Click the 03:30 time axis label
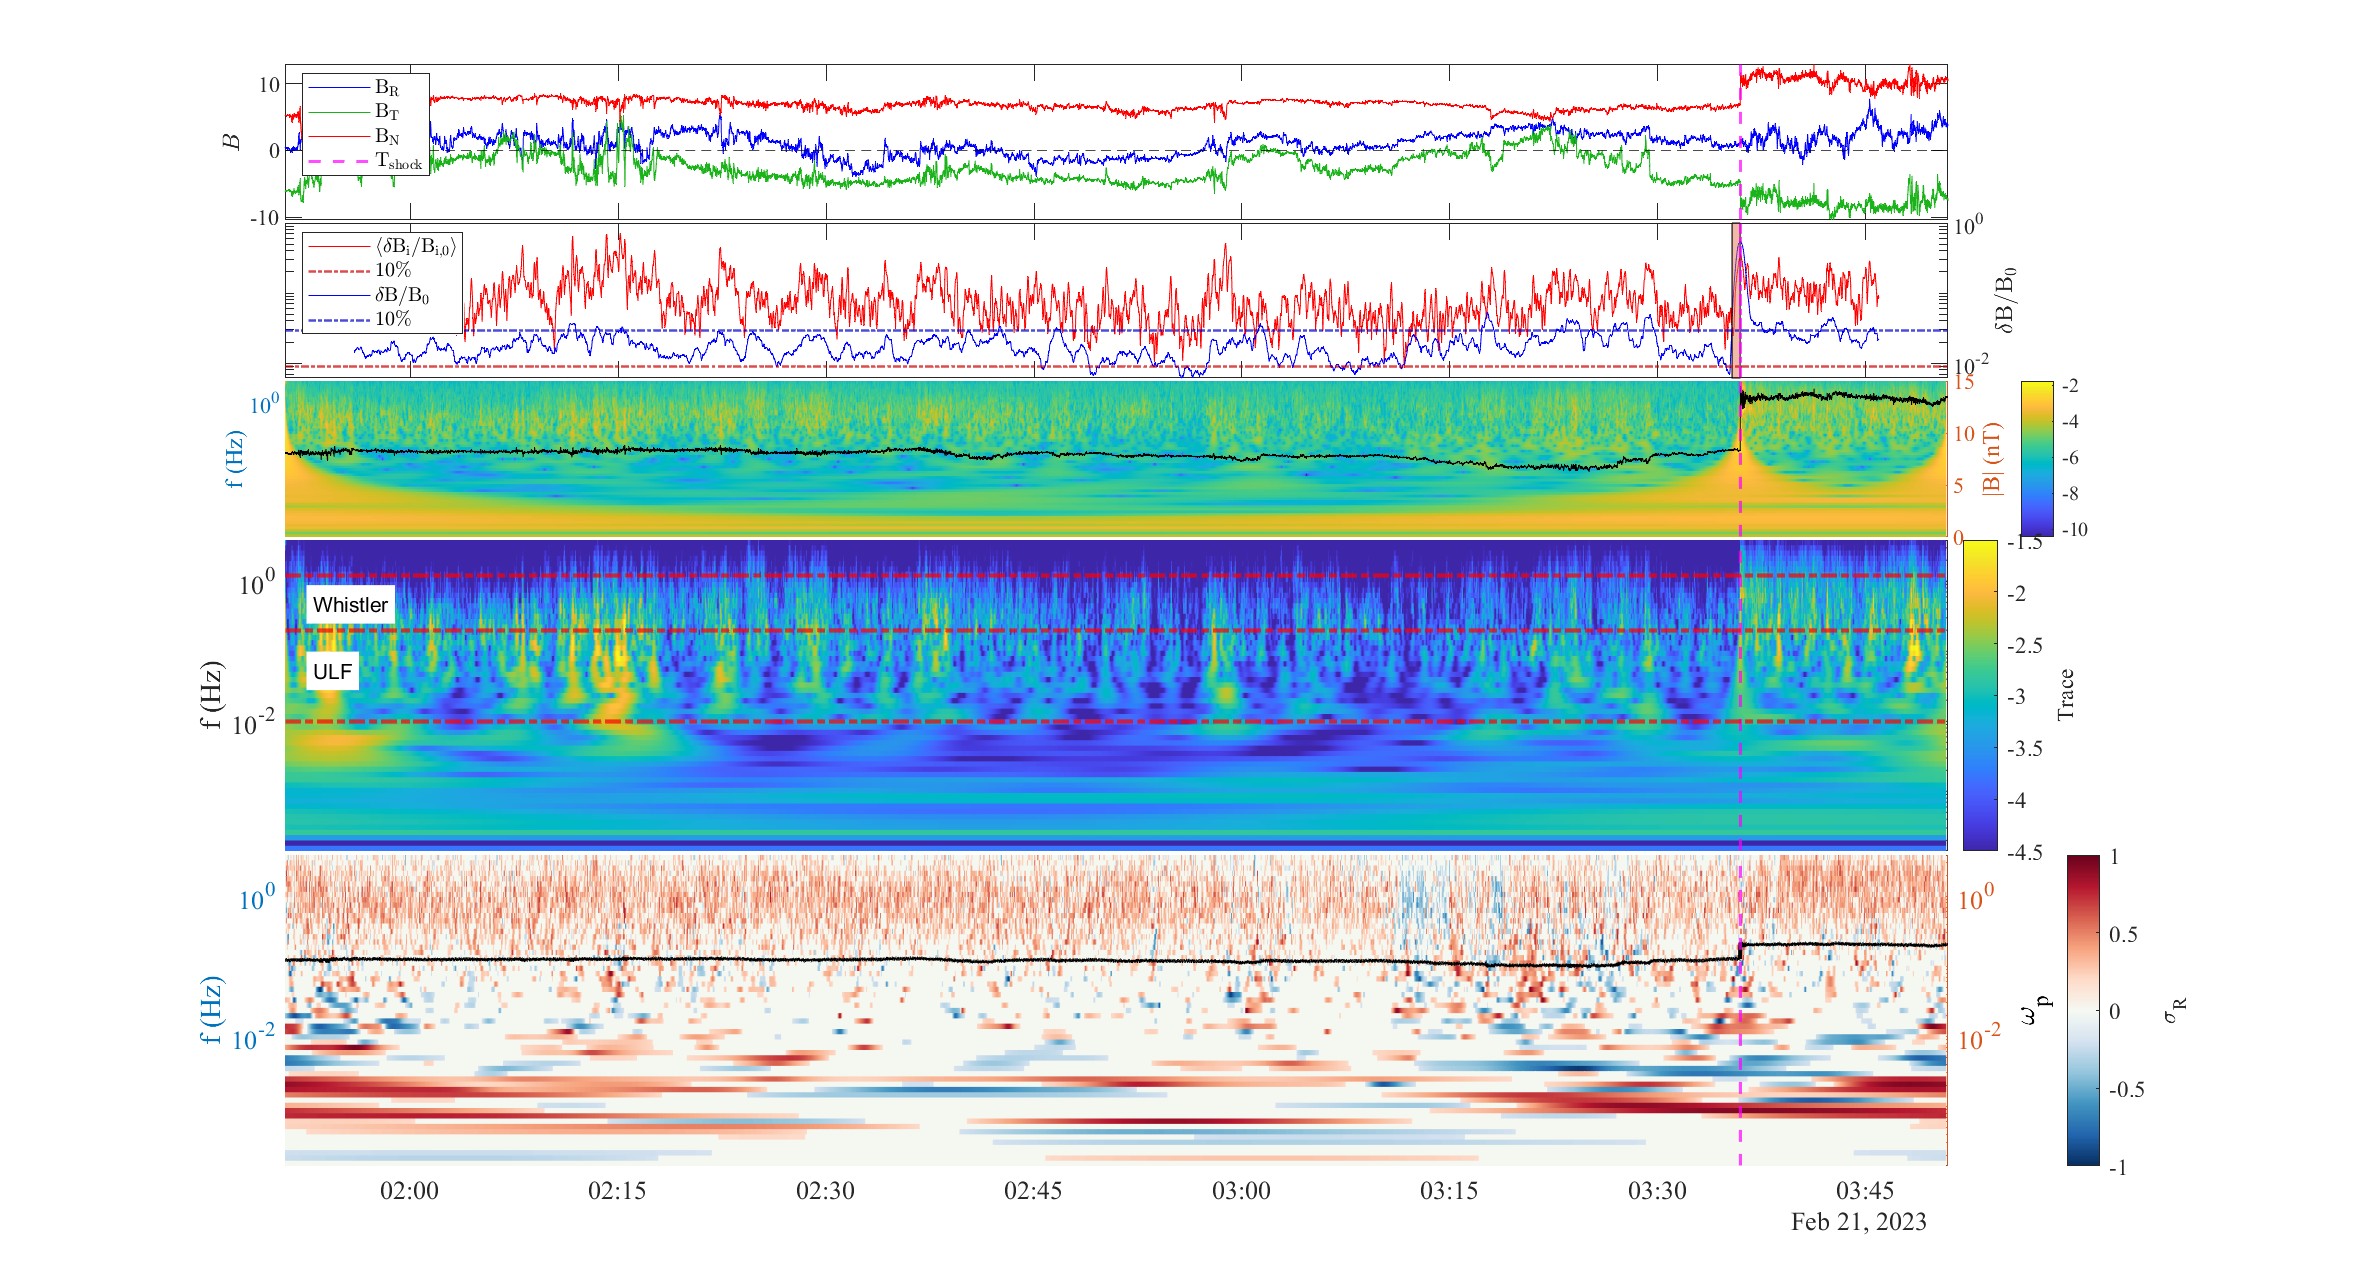Screen dimensions: 2375x1281 tap(1657, 1190)
